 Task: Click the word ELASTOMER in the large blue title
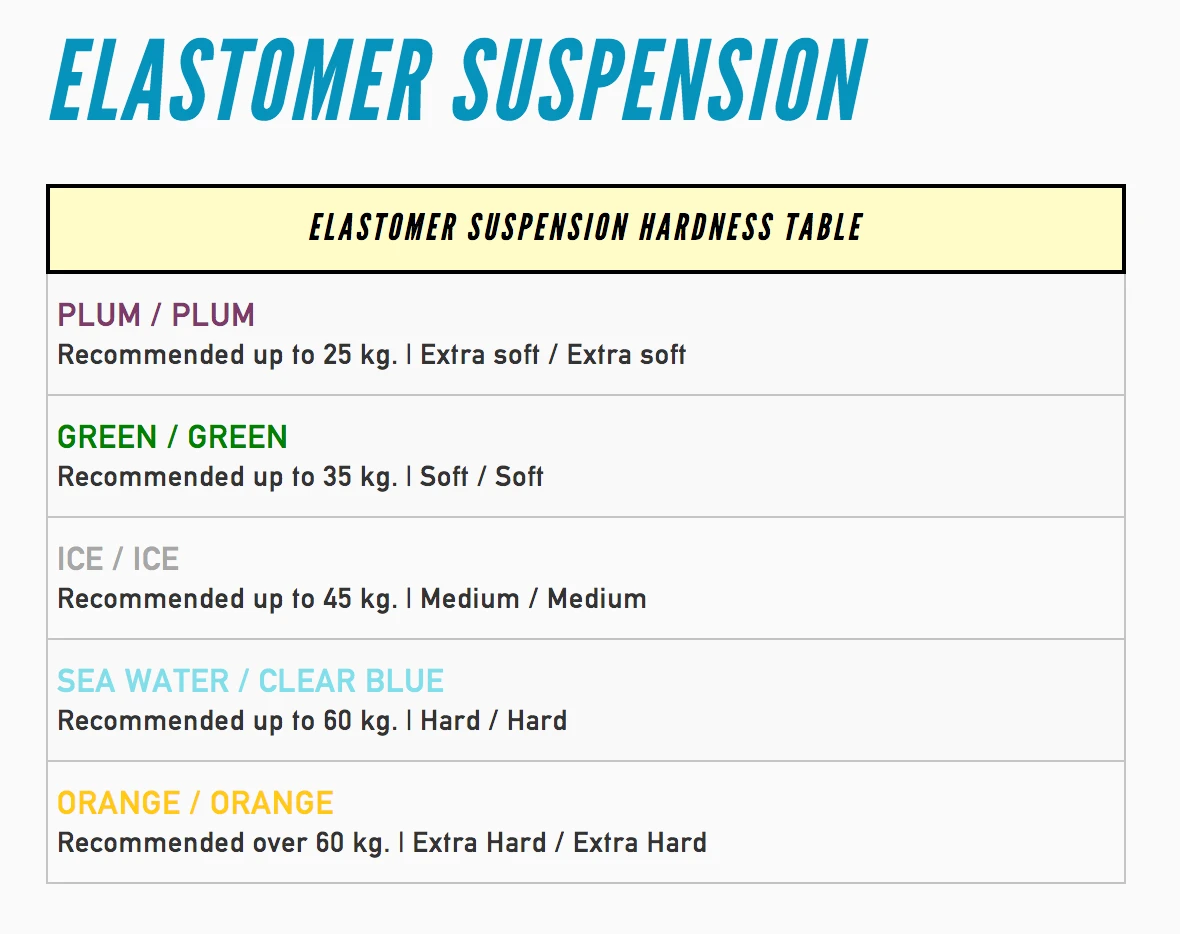point(240,80)
